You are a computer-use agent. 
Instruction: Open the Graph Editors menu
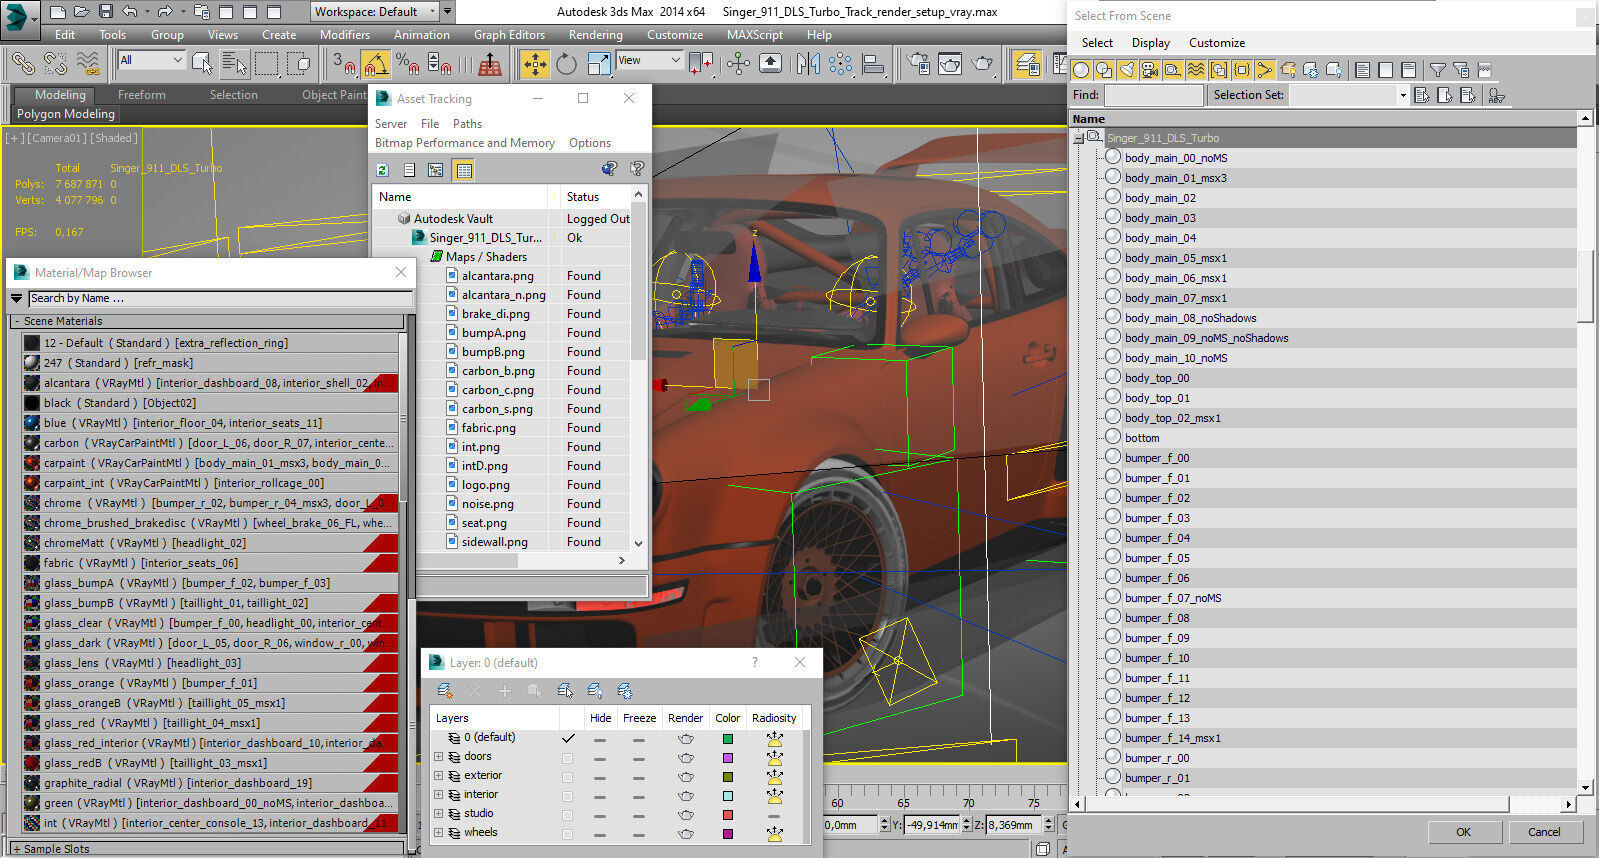[x=509, y=34]
